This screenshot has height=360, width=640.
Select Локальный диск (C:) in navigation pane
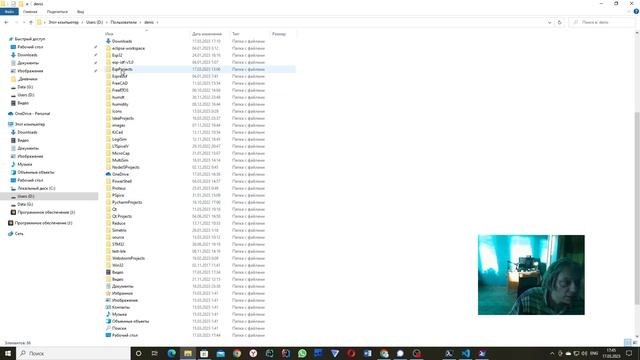(36, 188)
